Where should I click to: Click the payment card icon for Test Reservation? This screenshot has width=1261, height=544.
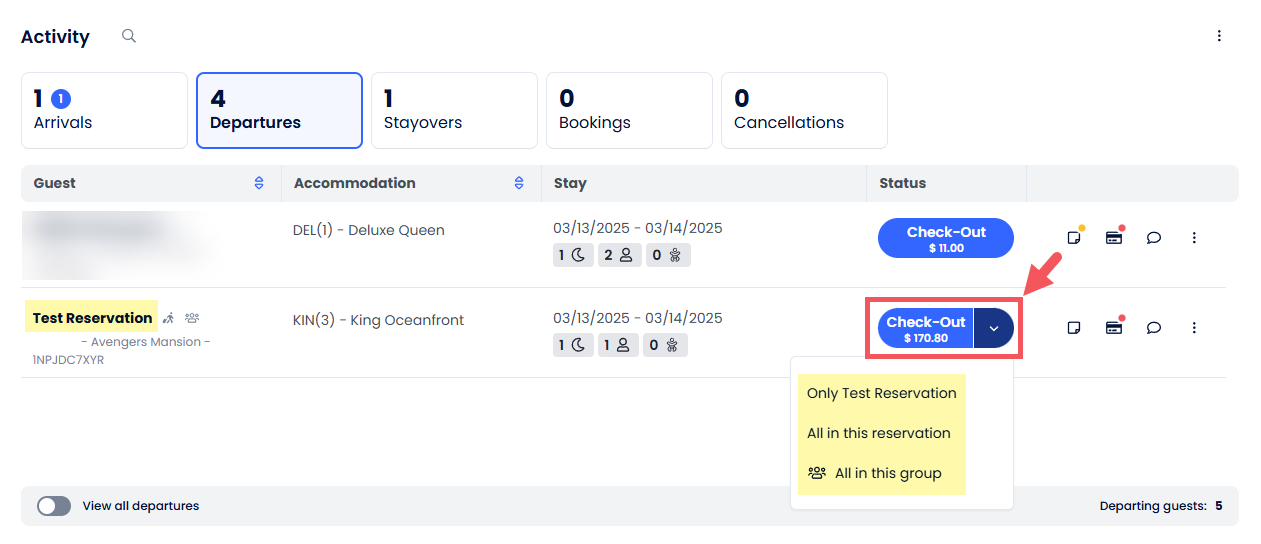[1113, 328]
